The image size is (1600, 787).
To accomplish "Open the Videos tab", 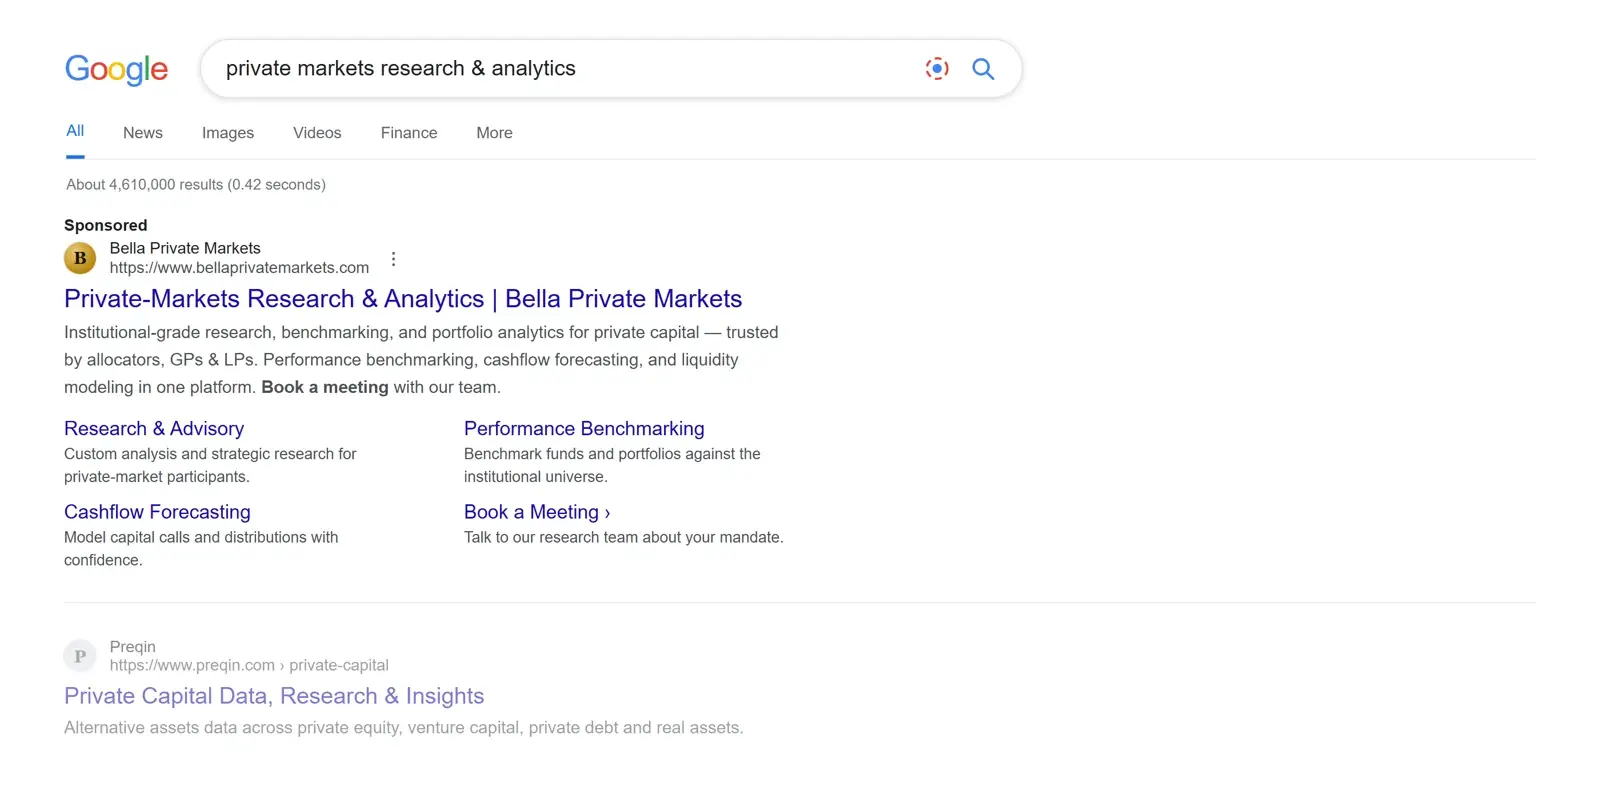I will click(317, 133).
